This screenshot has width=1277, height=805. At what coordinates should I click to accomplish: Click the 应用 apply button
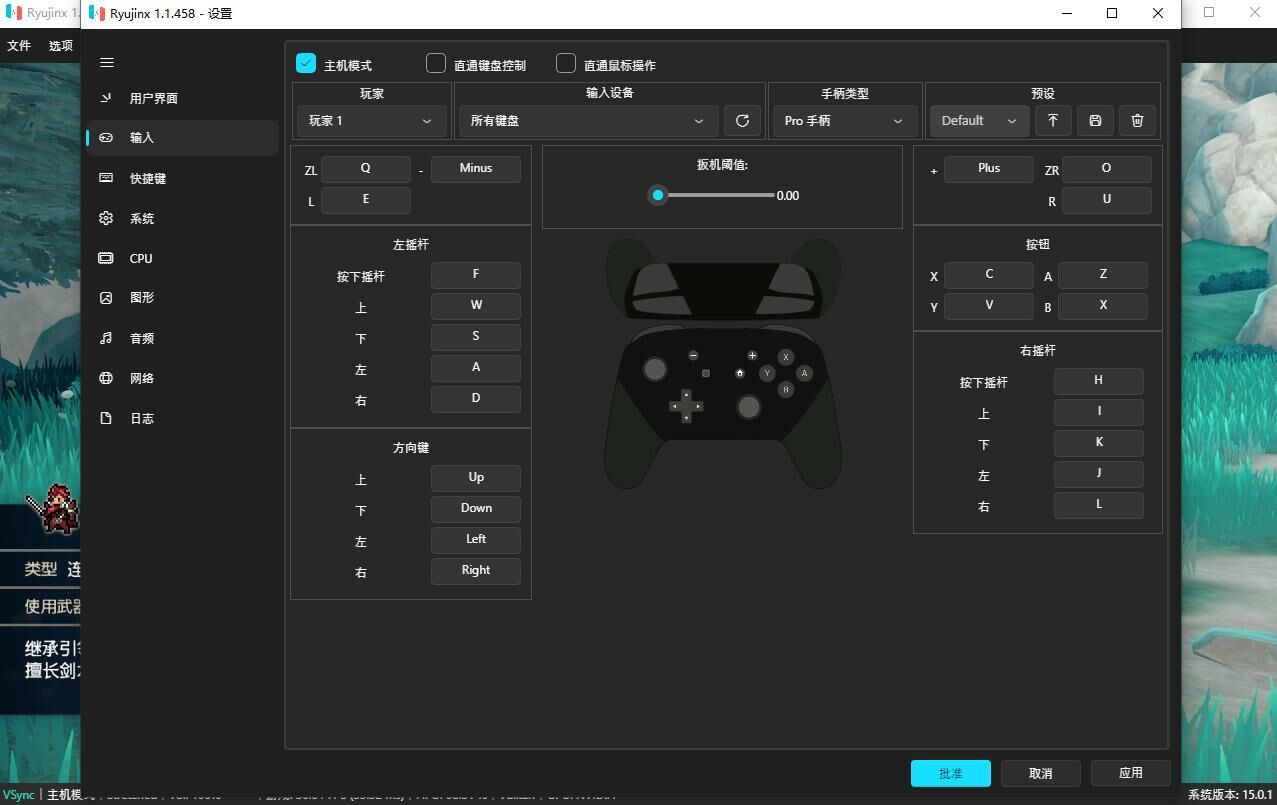[1130, 773]
